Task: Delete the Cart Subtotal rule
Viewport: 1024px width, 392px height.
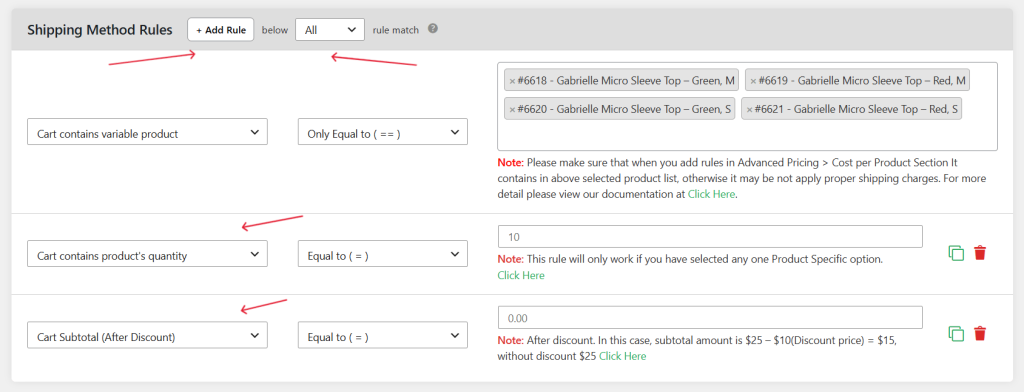Action: [980, 334]
